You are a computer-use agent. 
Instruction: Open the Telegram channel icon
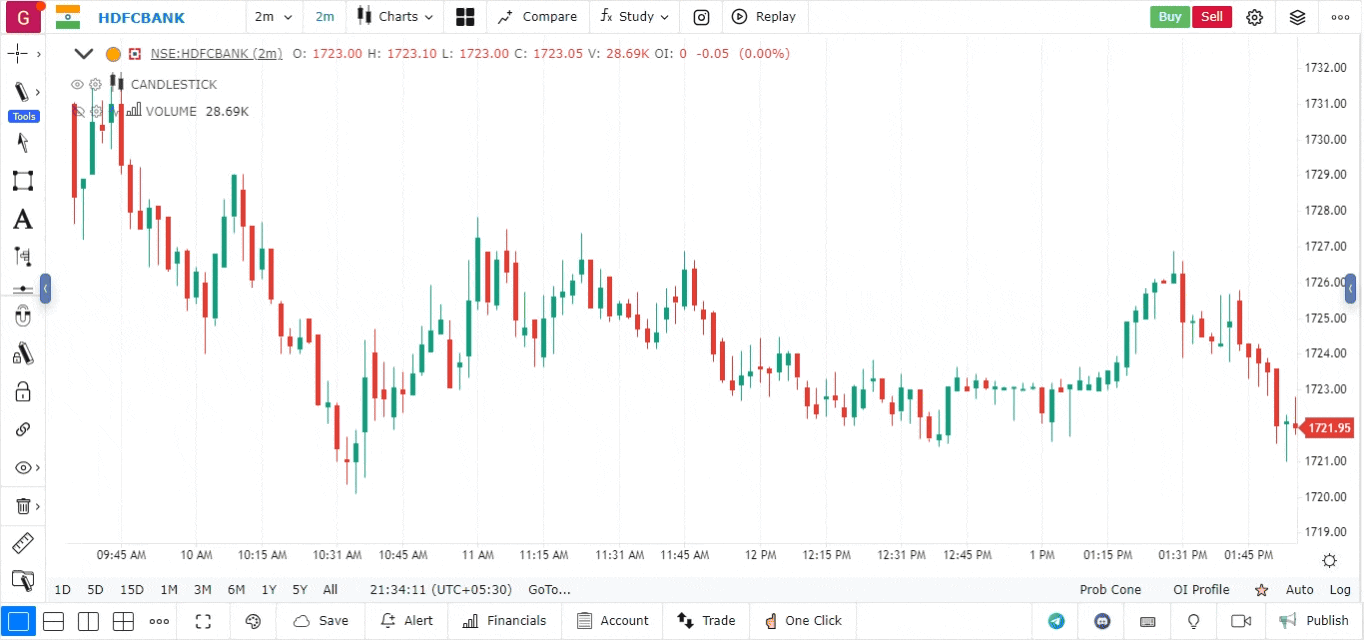[x=1056, y=621]
